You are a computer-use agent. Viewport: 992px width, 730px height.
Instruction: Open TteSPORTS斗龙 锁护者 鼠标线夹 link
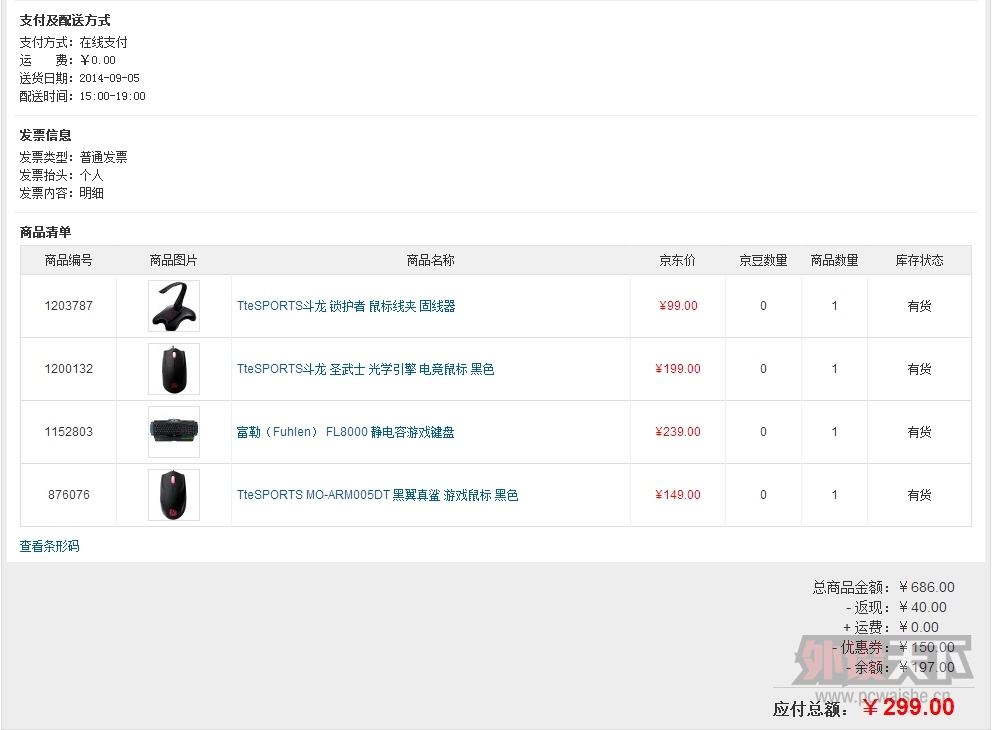tap(346, 306)
